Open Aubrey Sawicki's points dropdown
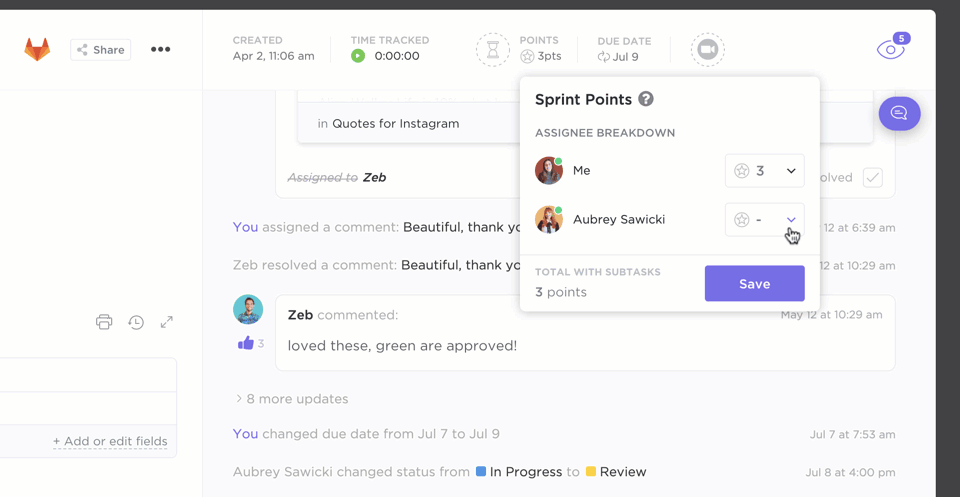Screen dimensions: 960x497 pyautogui.click(x=764, y=220)
